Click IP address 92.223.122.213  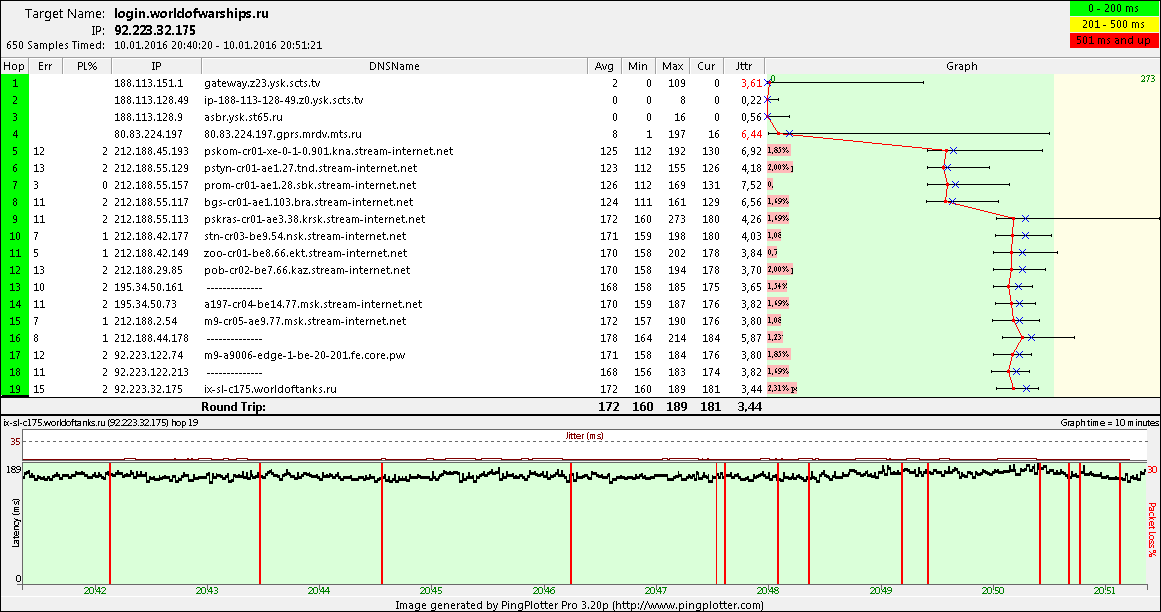[x=151, y=372]
